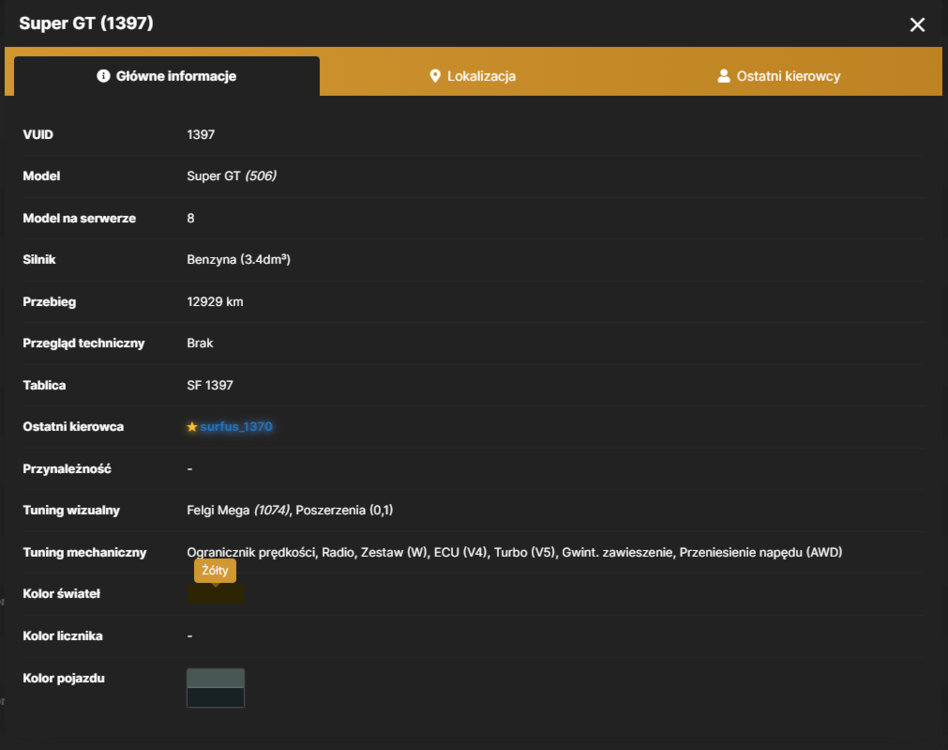Click the Turbo (V5) tuning entry
The width and height of the screenshot is (948, 750).
point(525,552)
